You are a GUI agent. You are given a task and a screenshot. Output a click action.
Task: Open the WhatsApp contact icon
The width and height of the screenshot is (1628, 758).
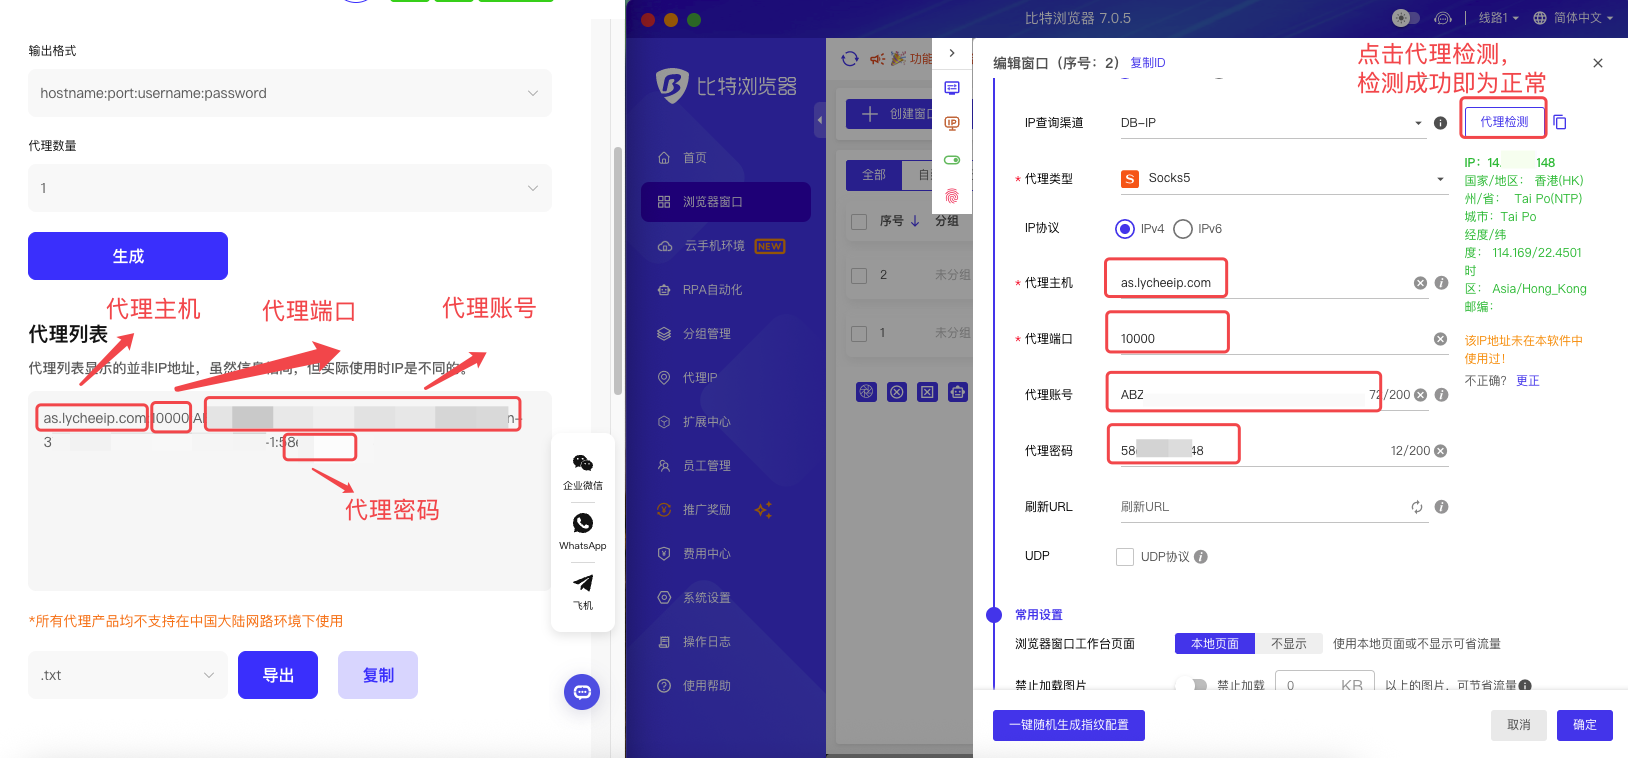pos(583,523)
